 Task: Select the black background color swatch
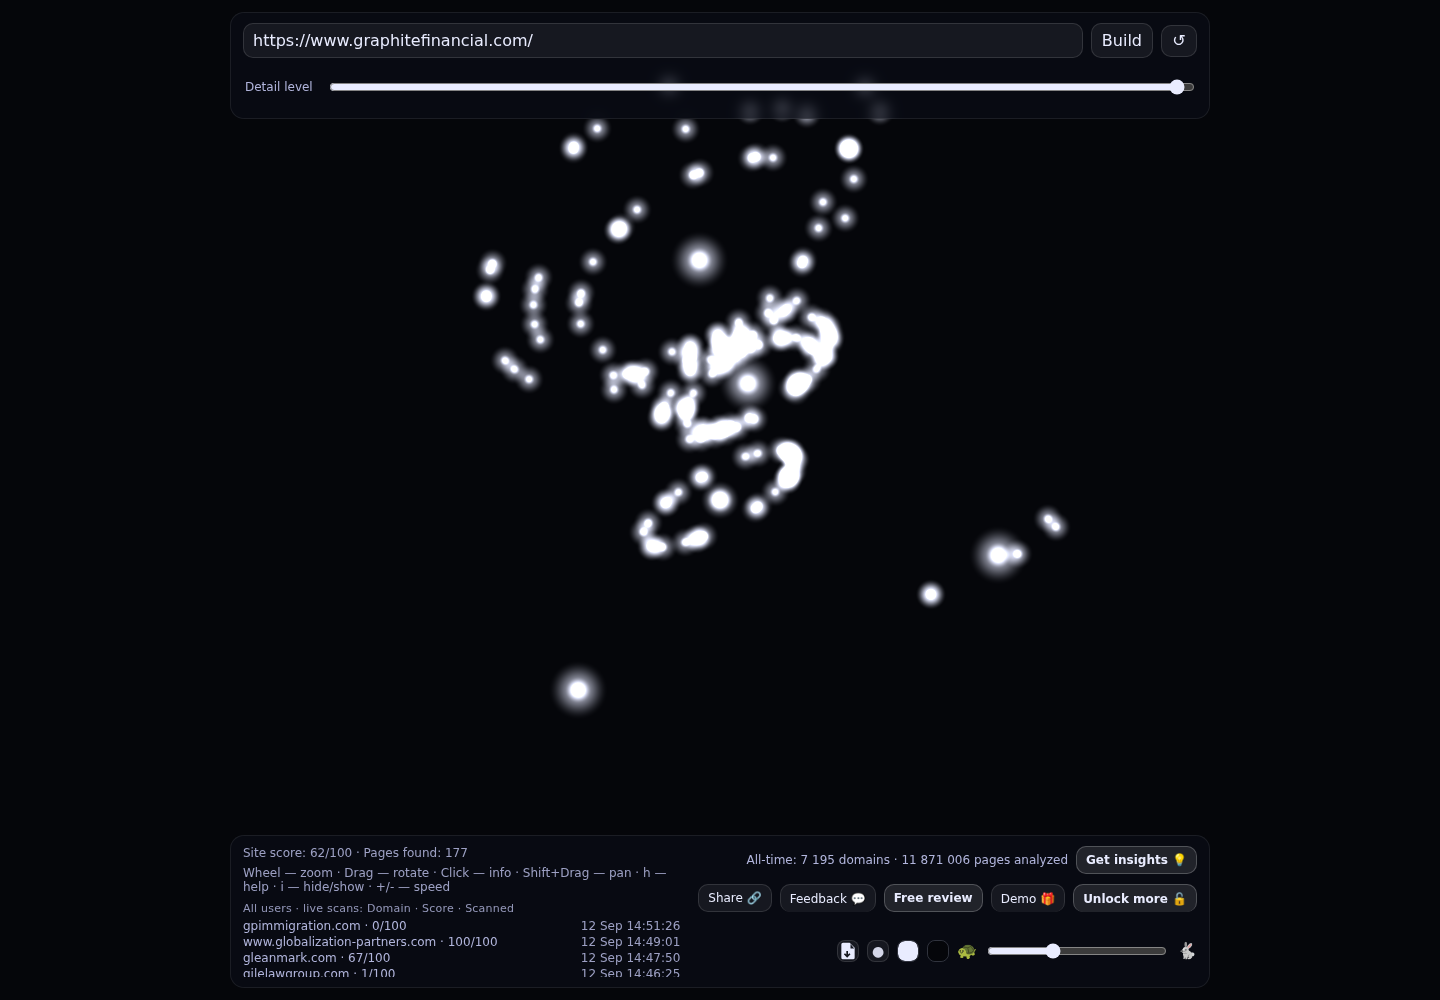click(938, 951)
